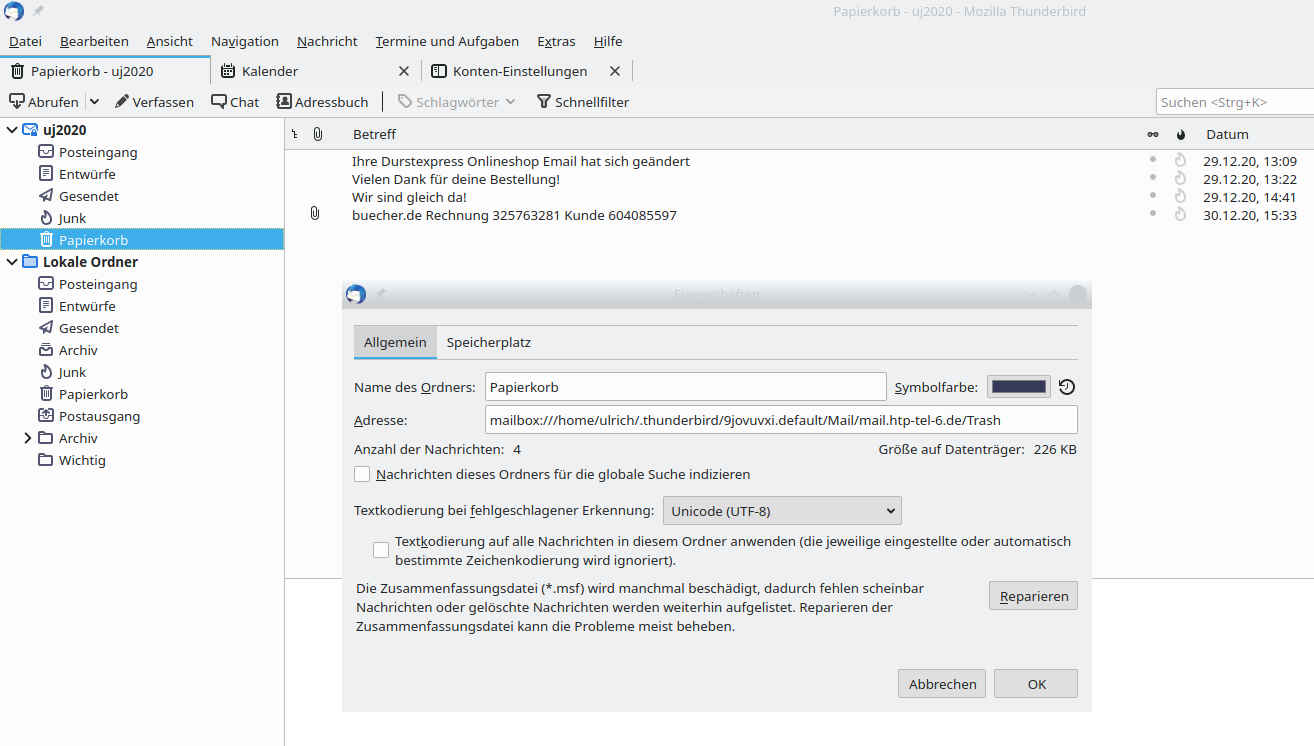Open the Unicode (UTF-8) encoding dropdown
Screen dimensions: 1314x746
tap(782, 511)
